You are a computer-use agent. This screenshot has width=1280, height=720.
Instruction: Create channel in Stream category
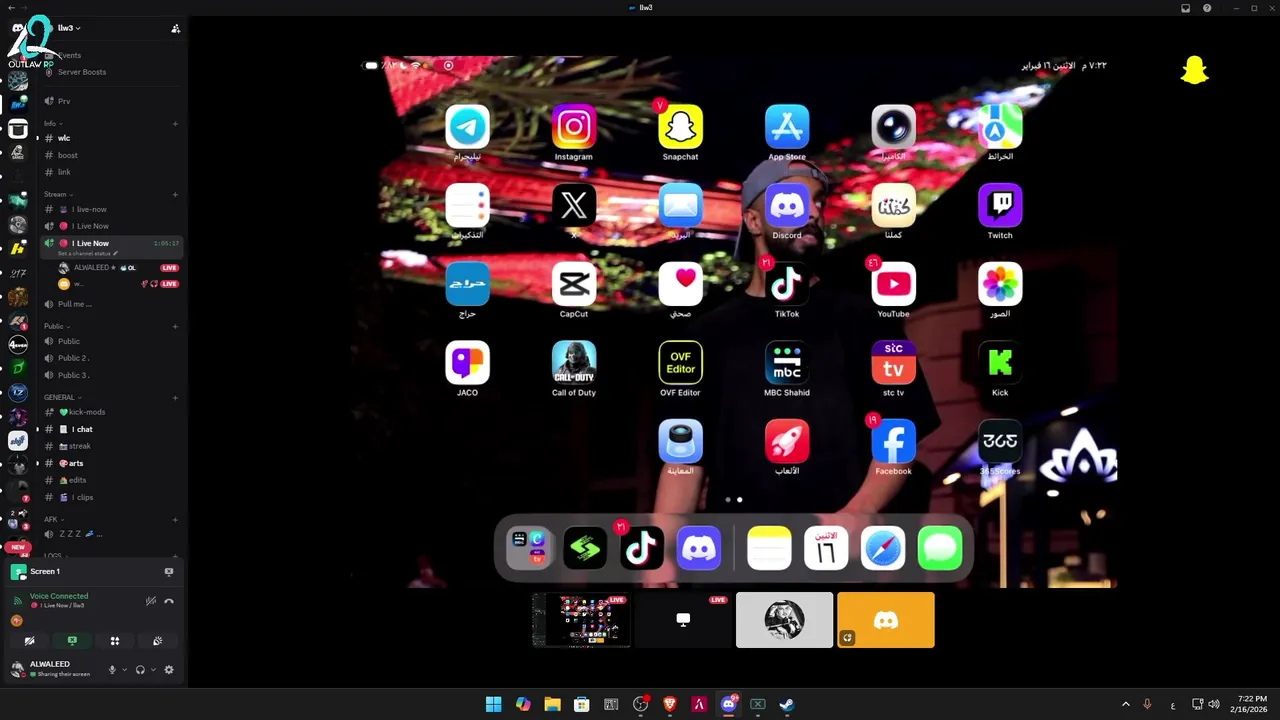175,195
